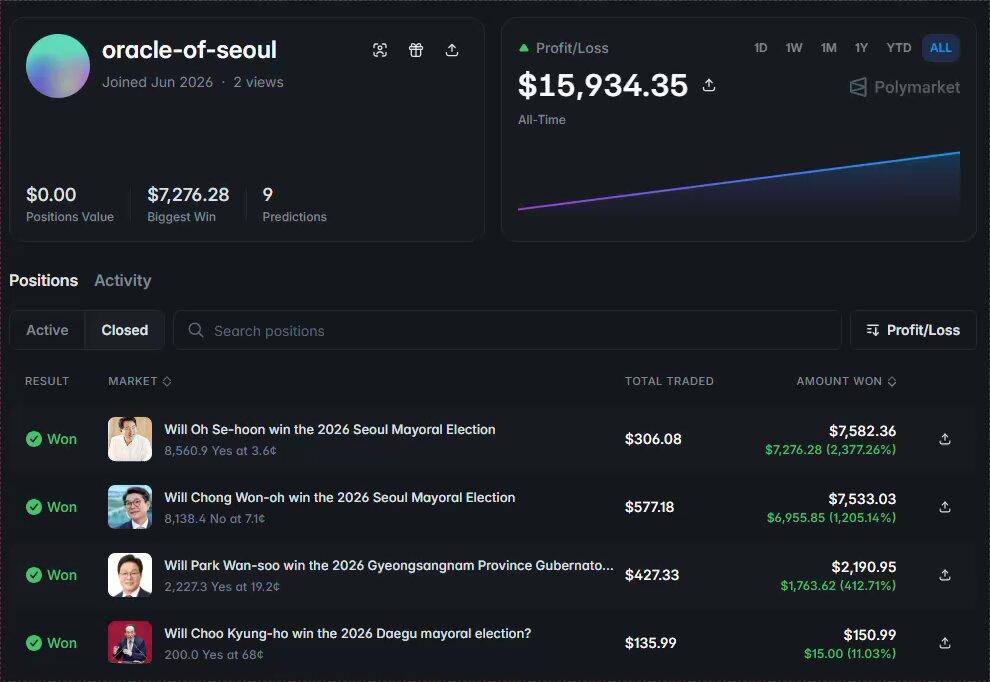The width and height of the screenshot is (990, 682).
Task: Click the $0.00 Positions Value figure
Action: click(x=51, y=194)
